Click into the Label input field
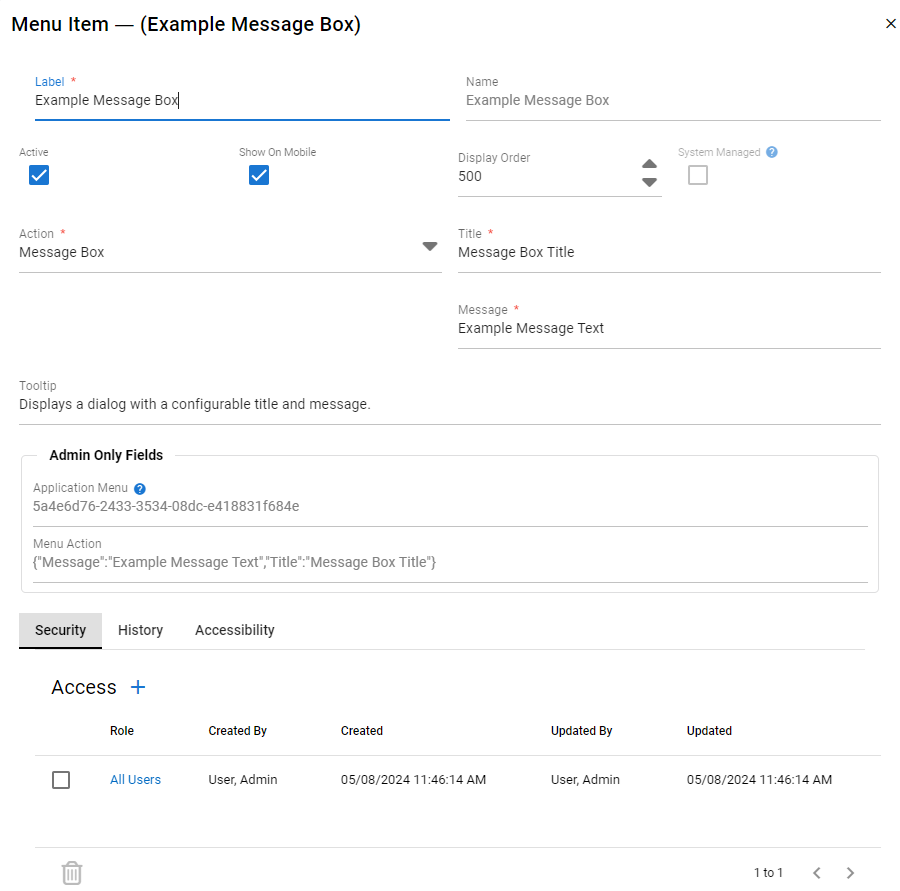 click(x=242, y=100)
